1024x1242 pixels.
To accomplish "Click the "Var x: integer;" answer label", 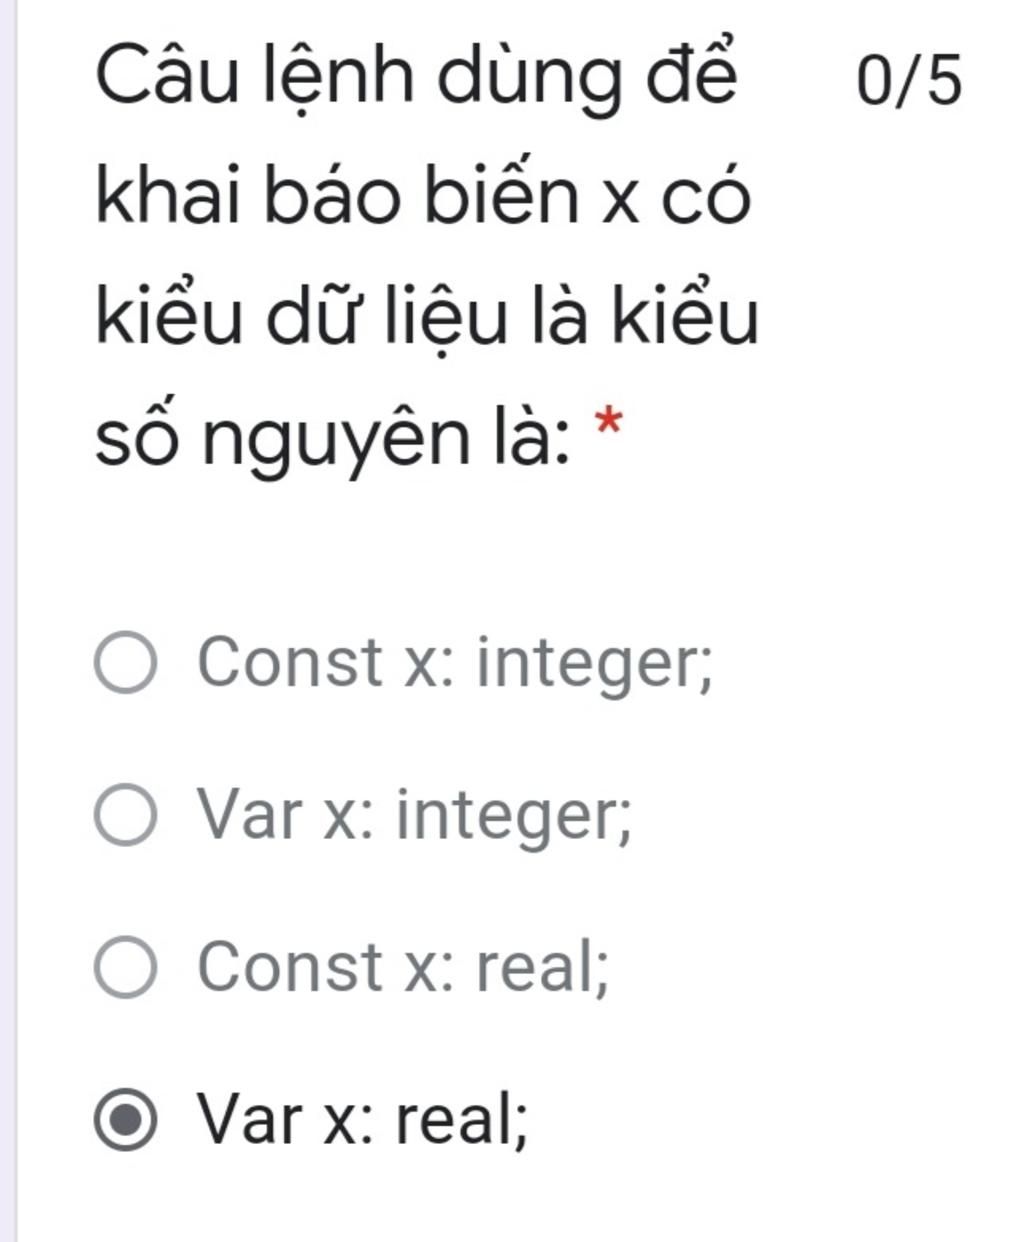I will click(415, 816).
